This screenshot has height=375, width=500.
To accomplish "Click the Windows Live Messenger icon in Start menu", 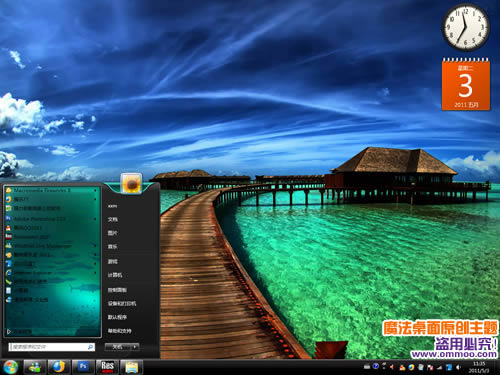I will (9, 246).
